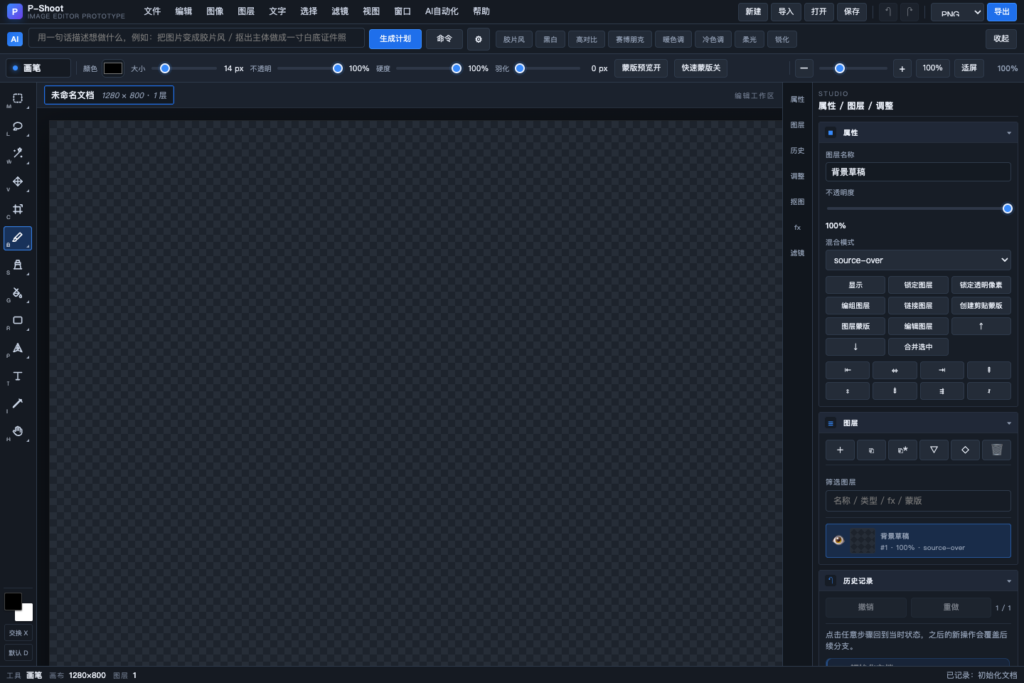Image resolution: width=1024 pixels, height=683 pixels.
Task: Delete layer using the trash icon
Action: (997, 450)
